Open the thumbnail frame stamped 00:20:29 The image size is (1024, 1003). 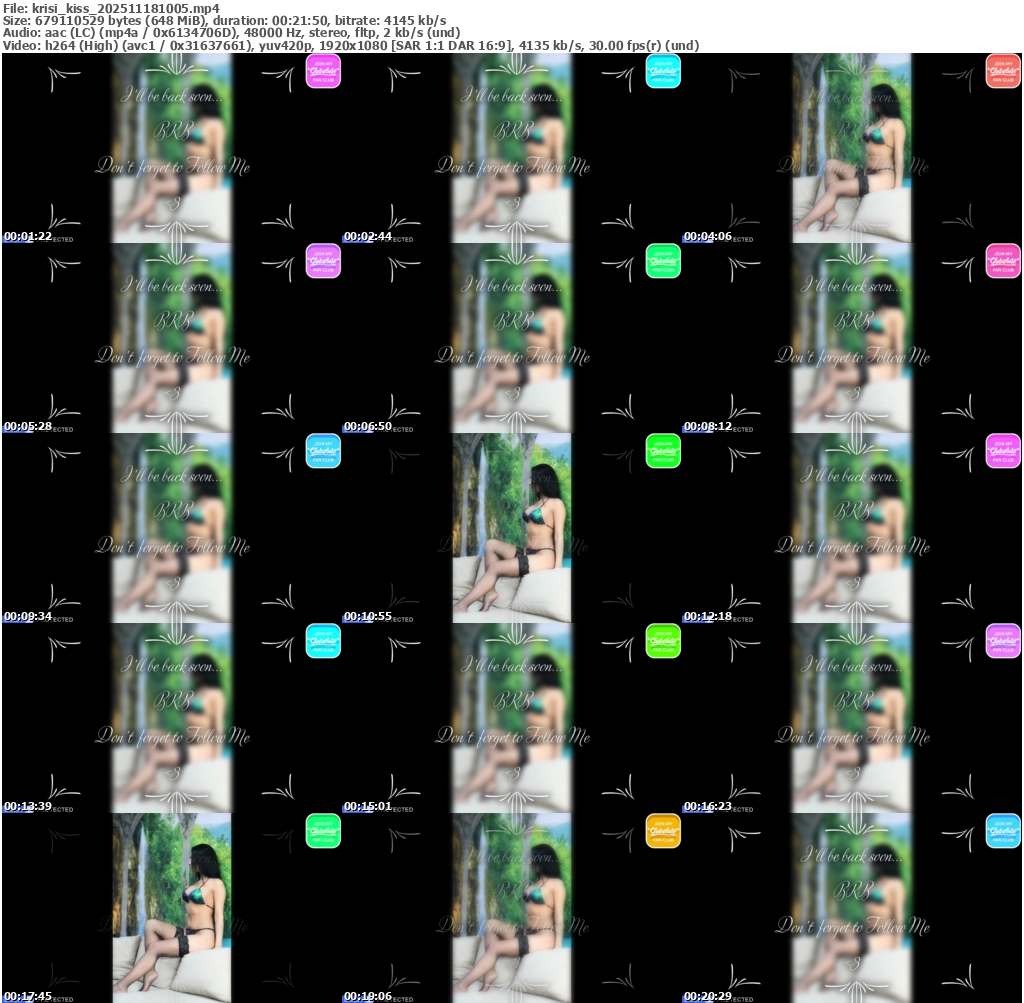[852, 908]
